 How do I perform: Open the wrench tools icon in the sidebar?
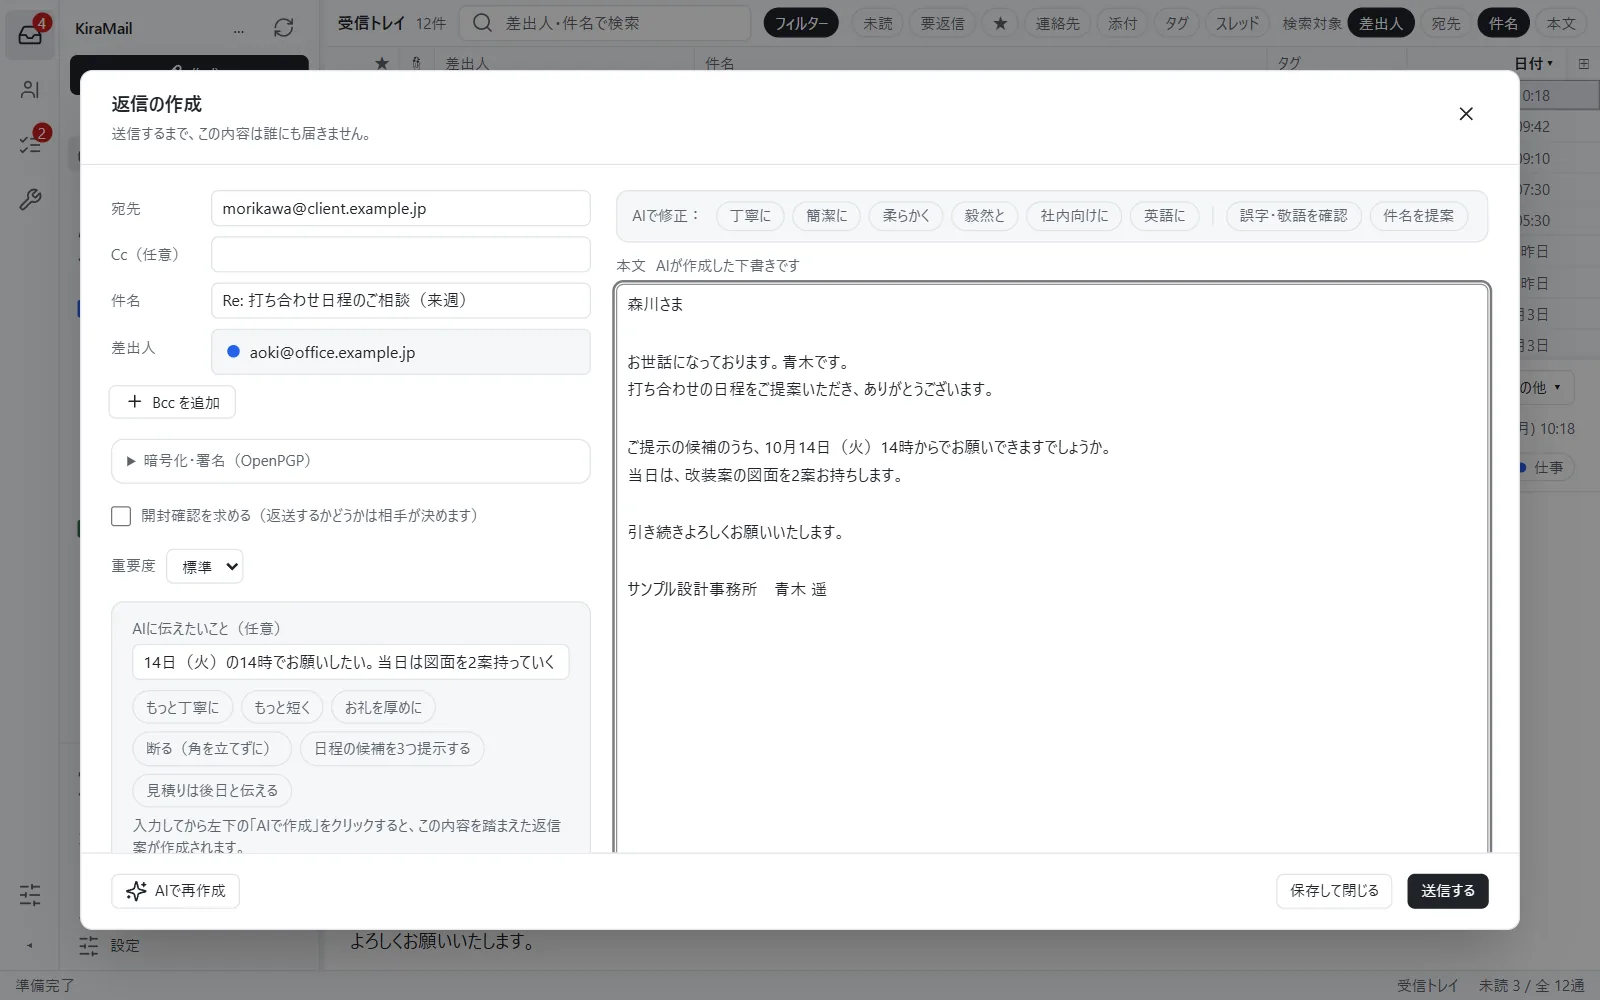pyautogui.click(x=30, y=200)
